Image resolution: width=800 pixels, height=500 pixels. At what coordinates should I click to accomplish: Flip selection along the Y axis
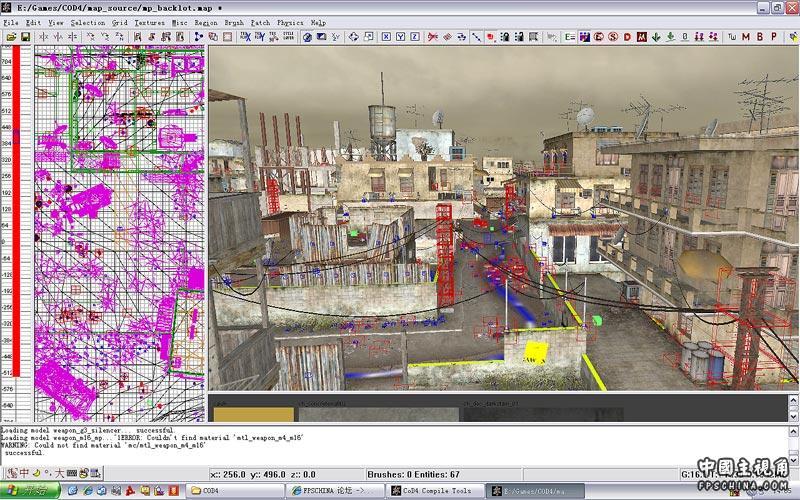click(58, 37)
